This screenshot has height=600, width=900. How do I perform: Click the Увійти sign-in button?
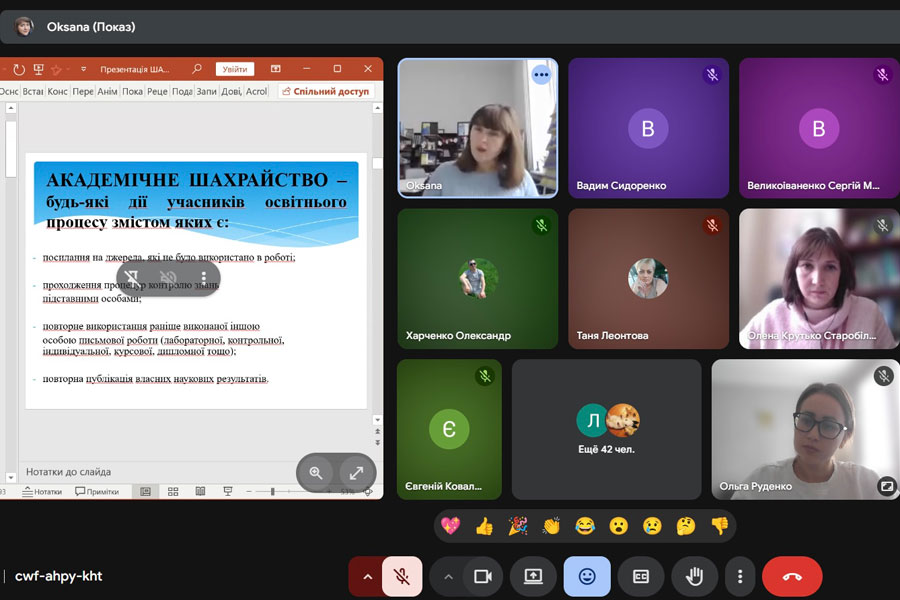point(235,69)
